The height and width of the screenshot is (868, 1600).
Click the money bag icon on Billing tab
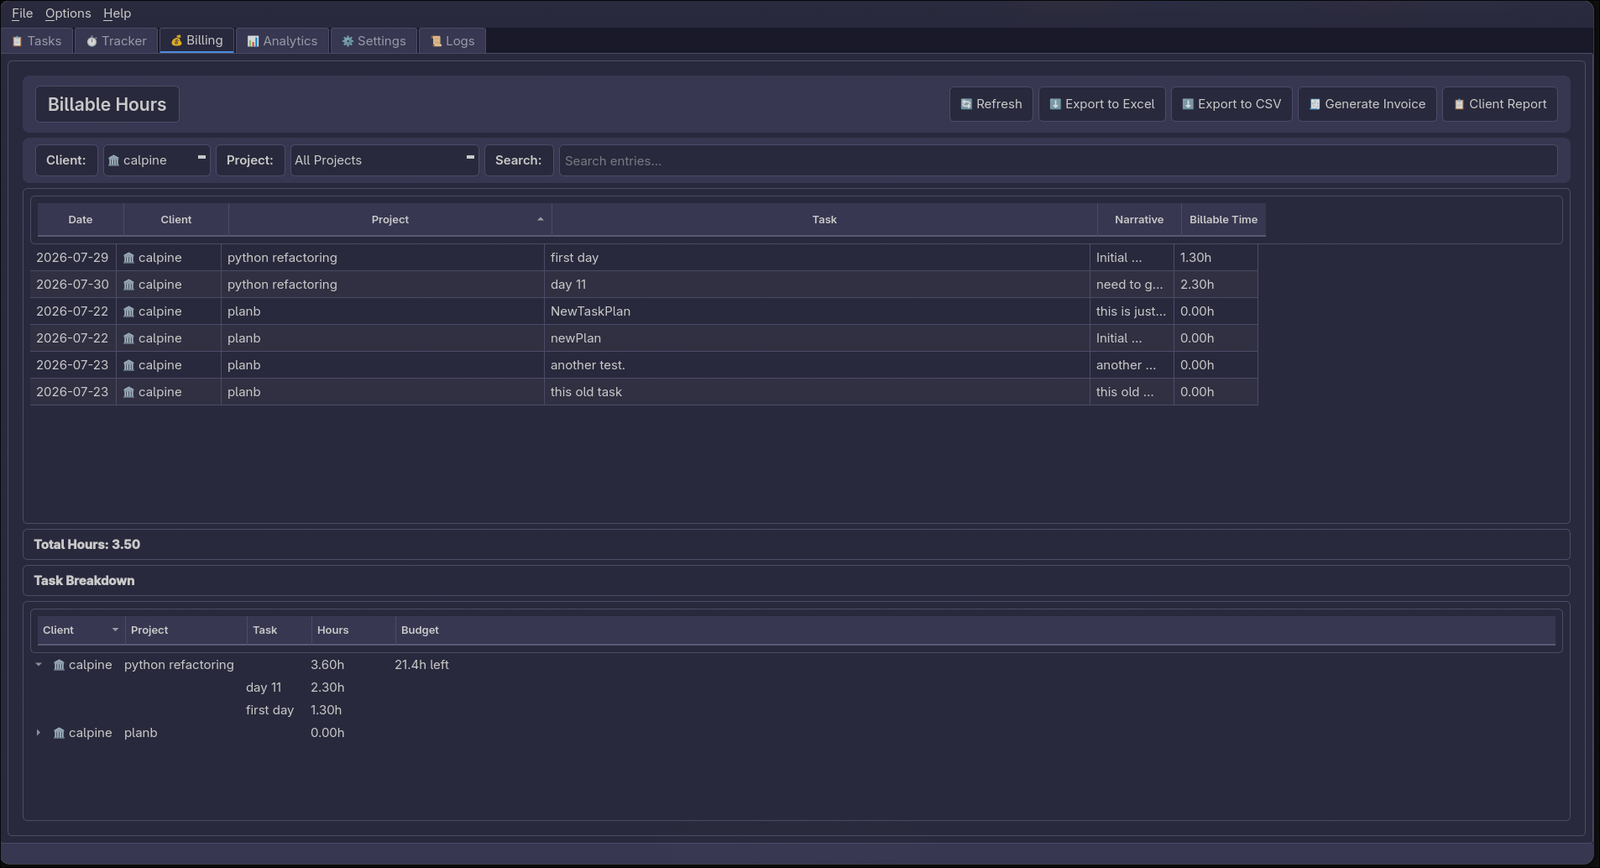[176, 41]
